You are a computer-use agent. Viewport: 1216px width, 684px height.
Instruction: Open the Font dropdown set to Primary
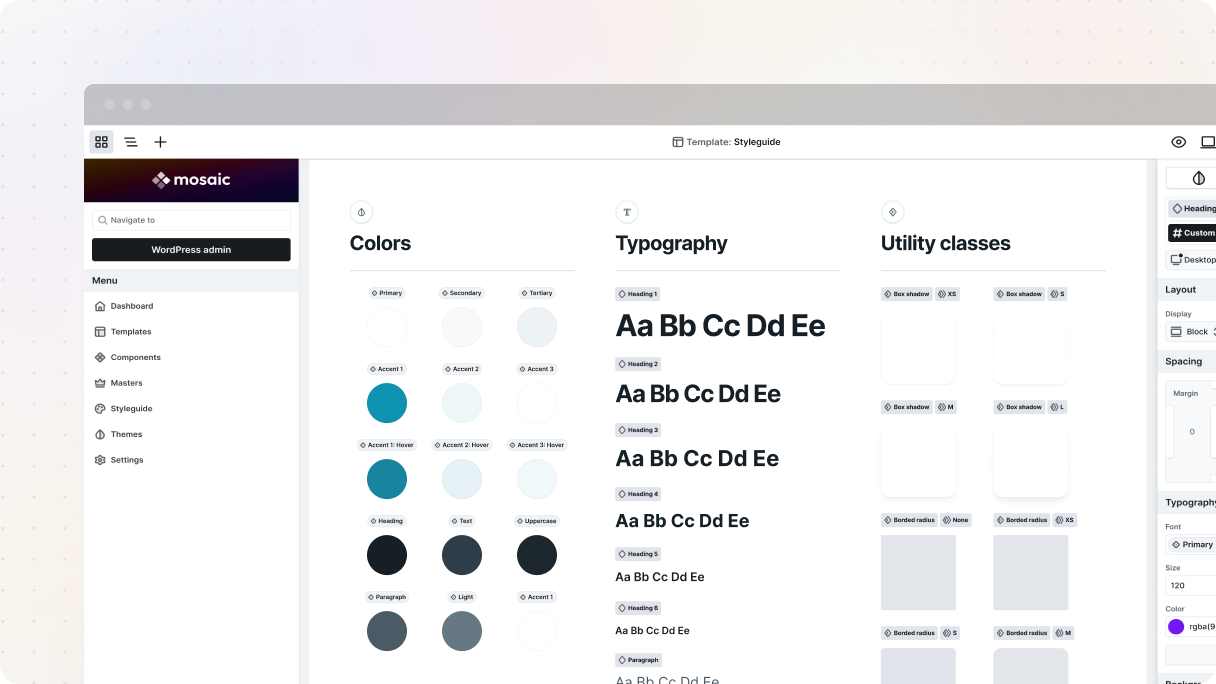pyautogui.click(x=1193, y=544)
